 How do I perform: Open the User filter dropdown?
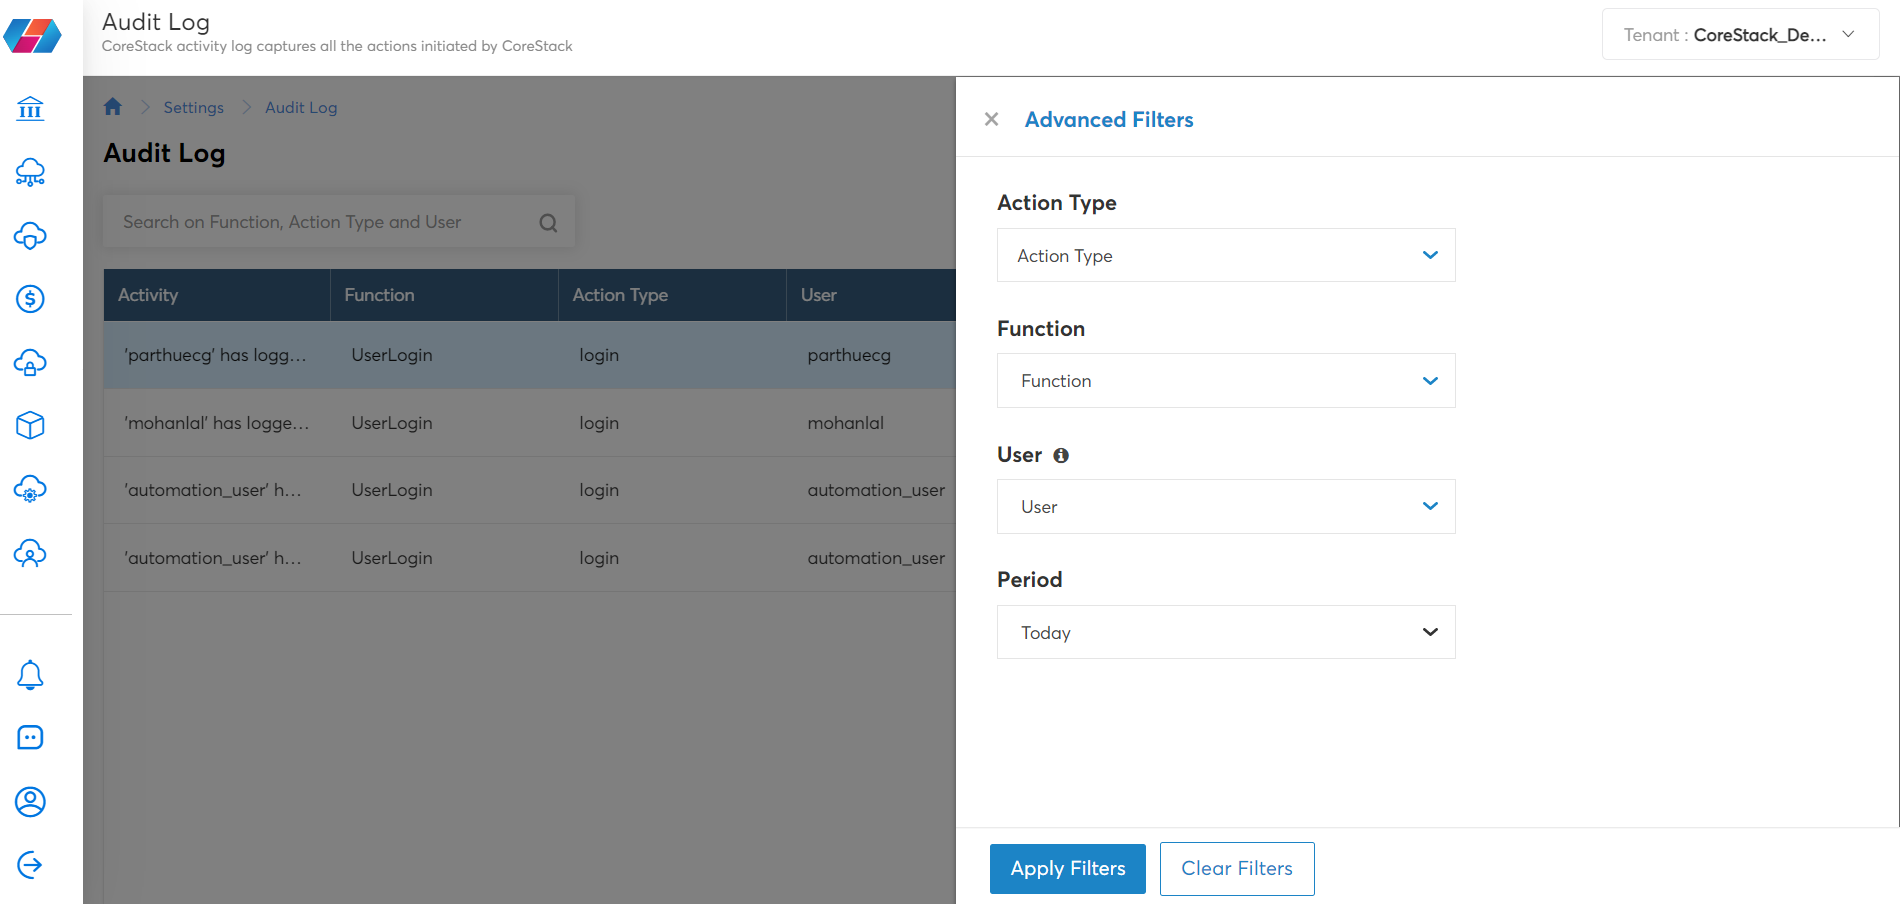[x=1226, y=506]
